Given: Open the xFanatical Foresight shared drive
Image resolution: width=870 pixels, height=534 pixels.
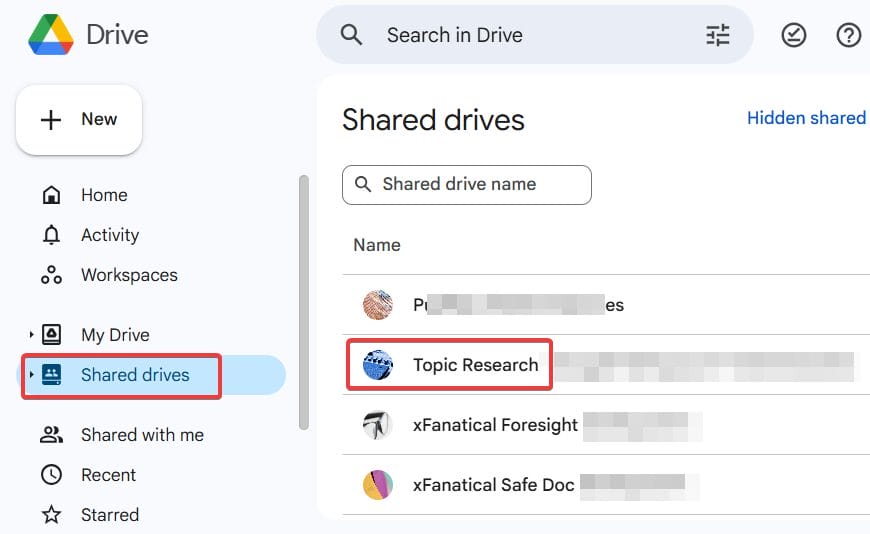Looking at the screenshot, I should coord(495,425).
